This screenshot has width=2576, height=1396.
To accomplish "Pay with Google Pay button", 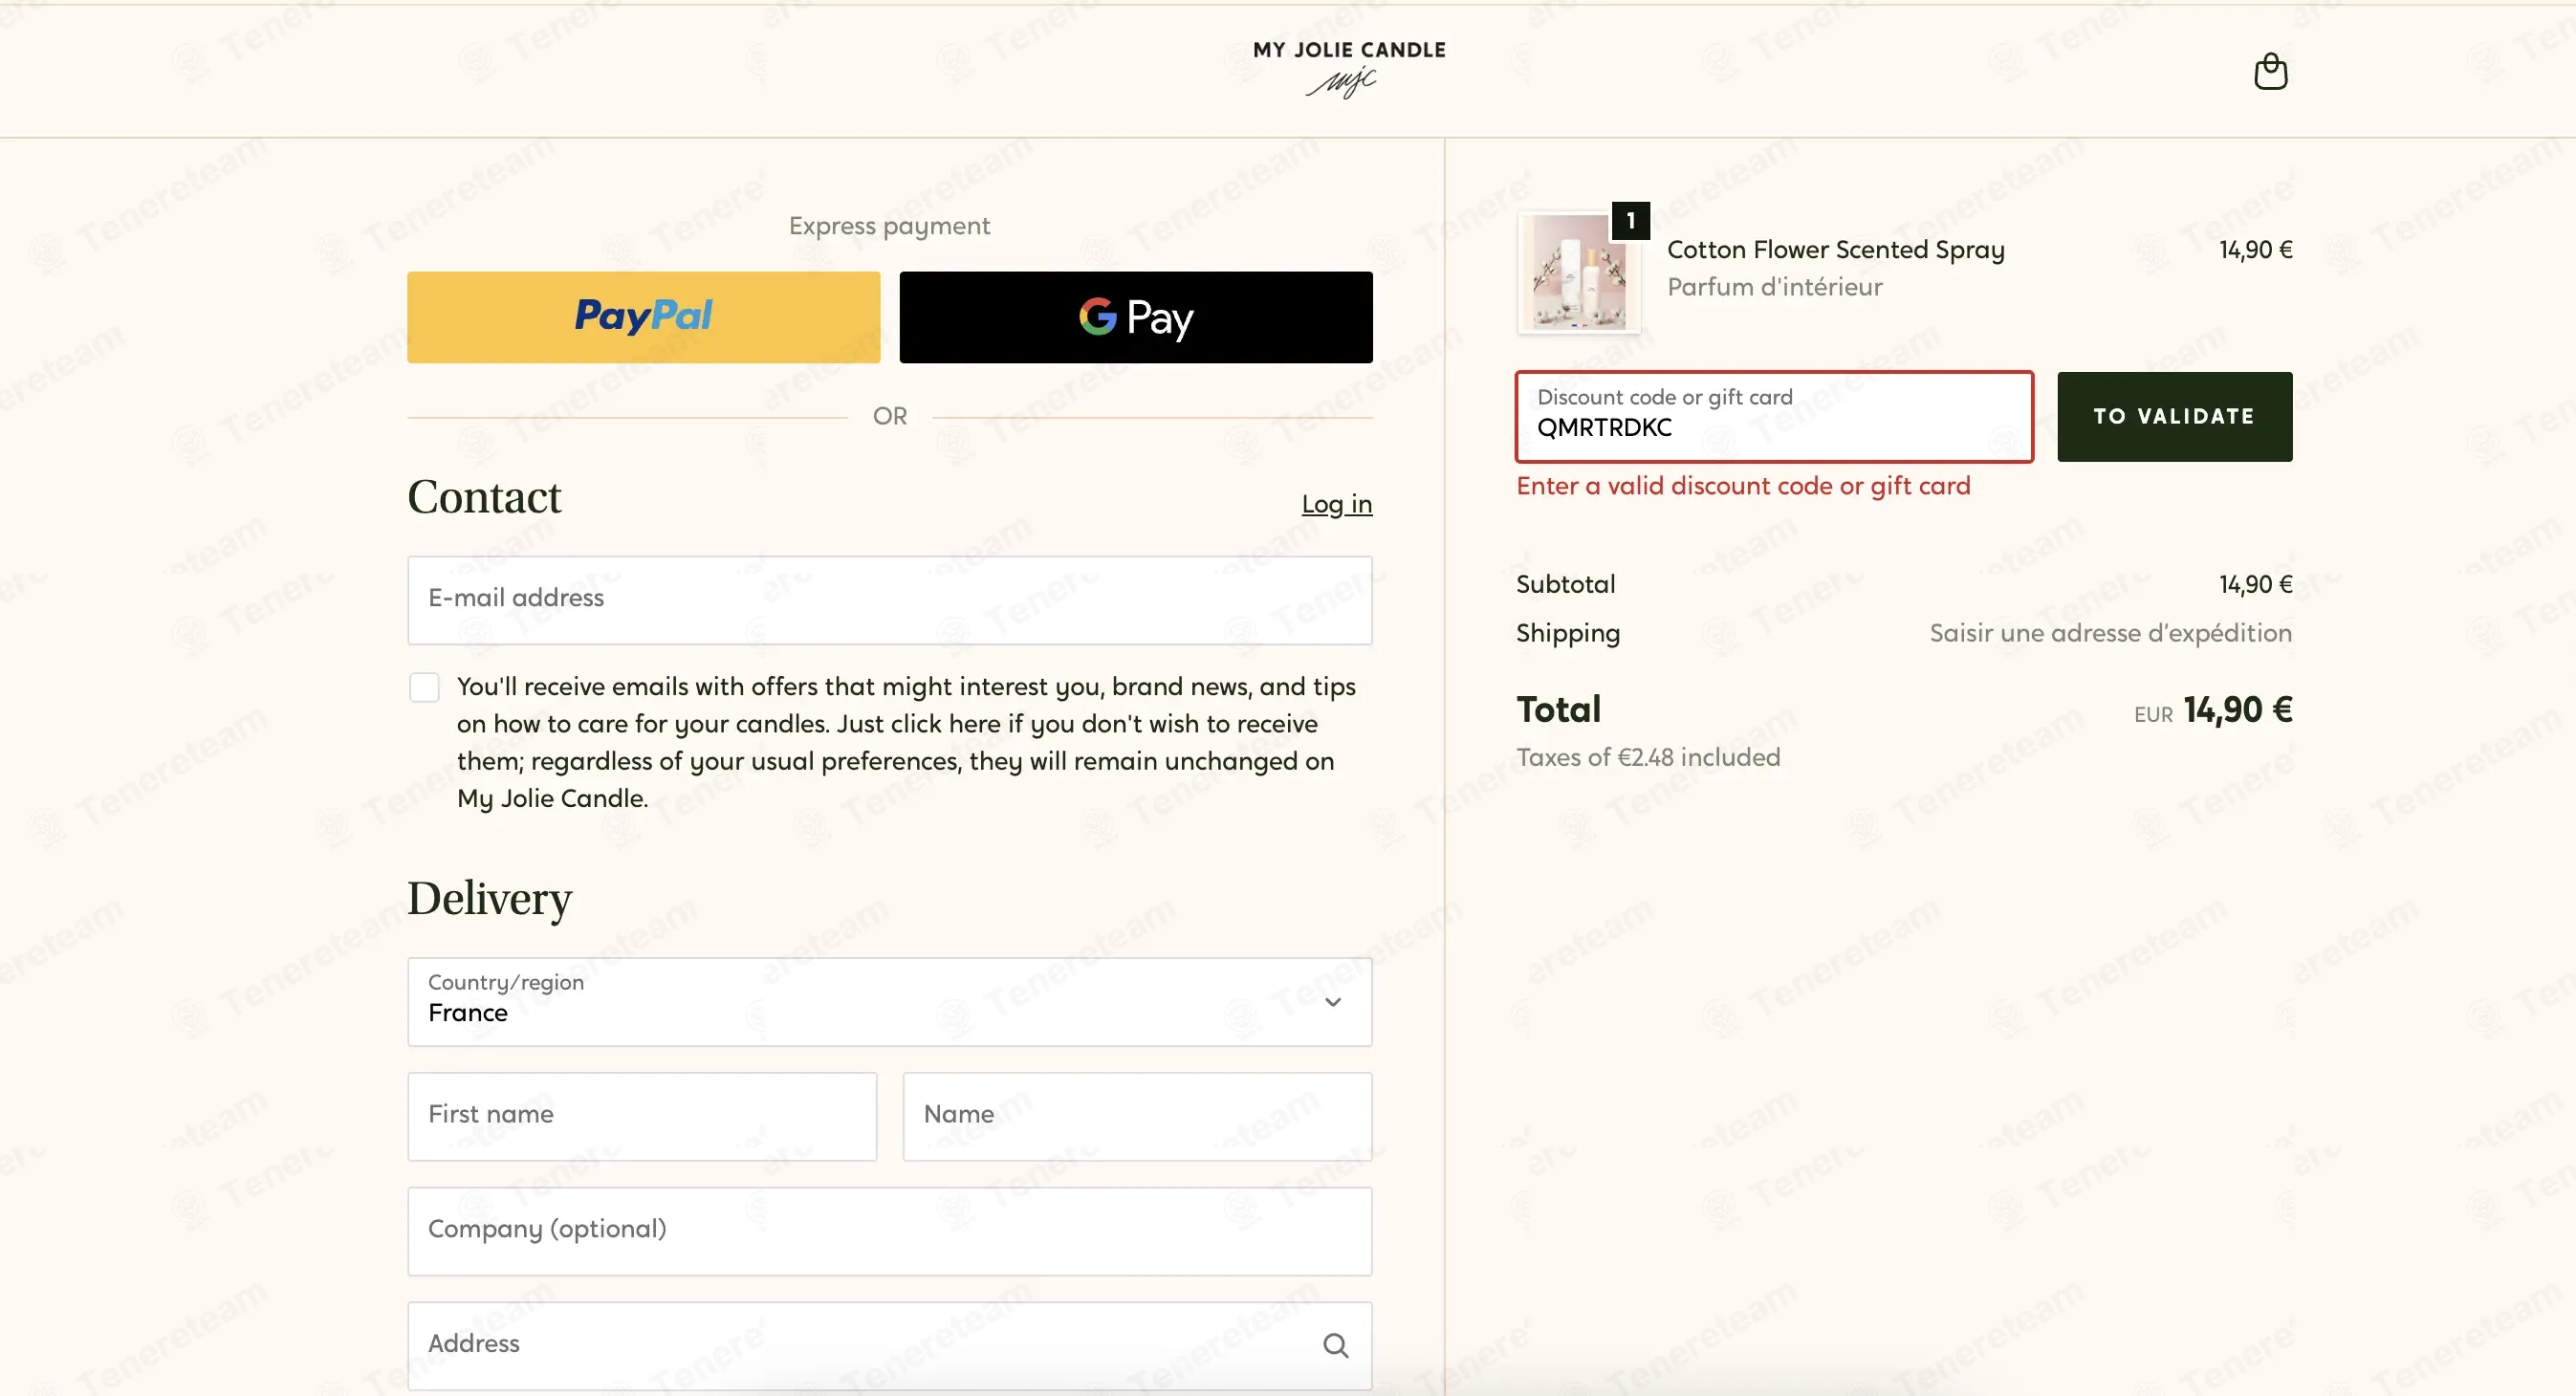I will coord(1136,317).
